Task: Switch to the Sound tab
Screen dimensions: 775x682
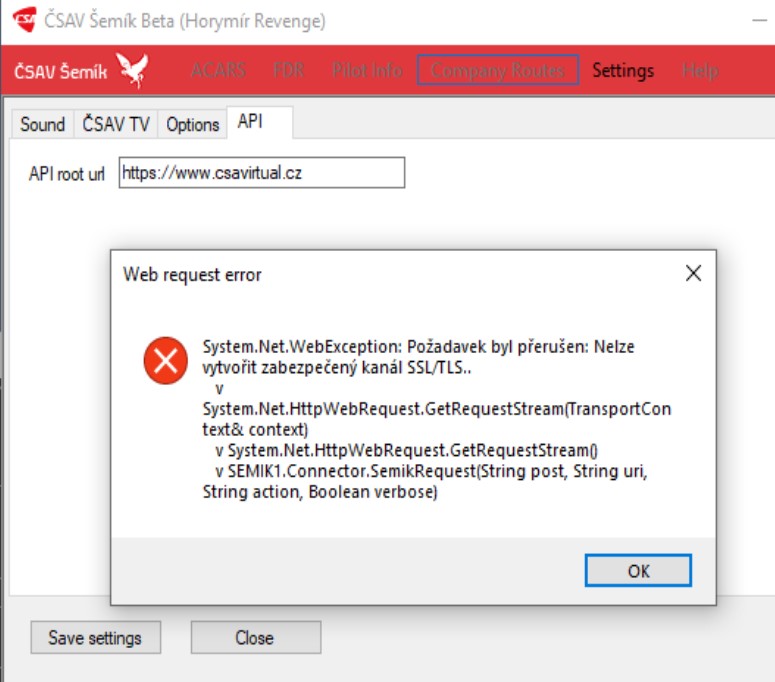Action: [x=43, y=124]
